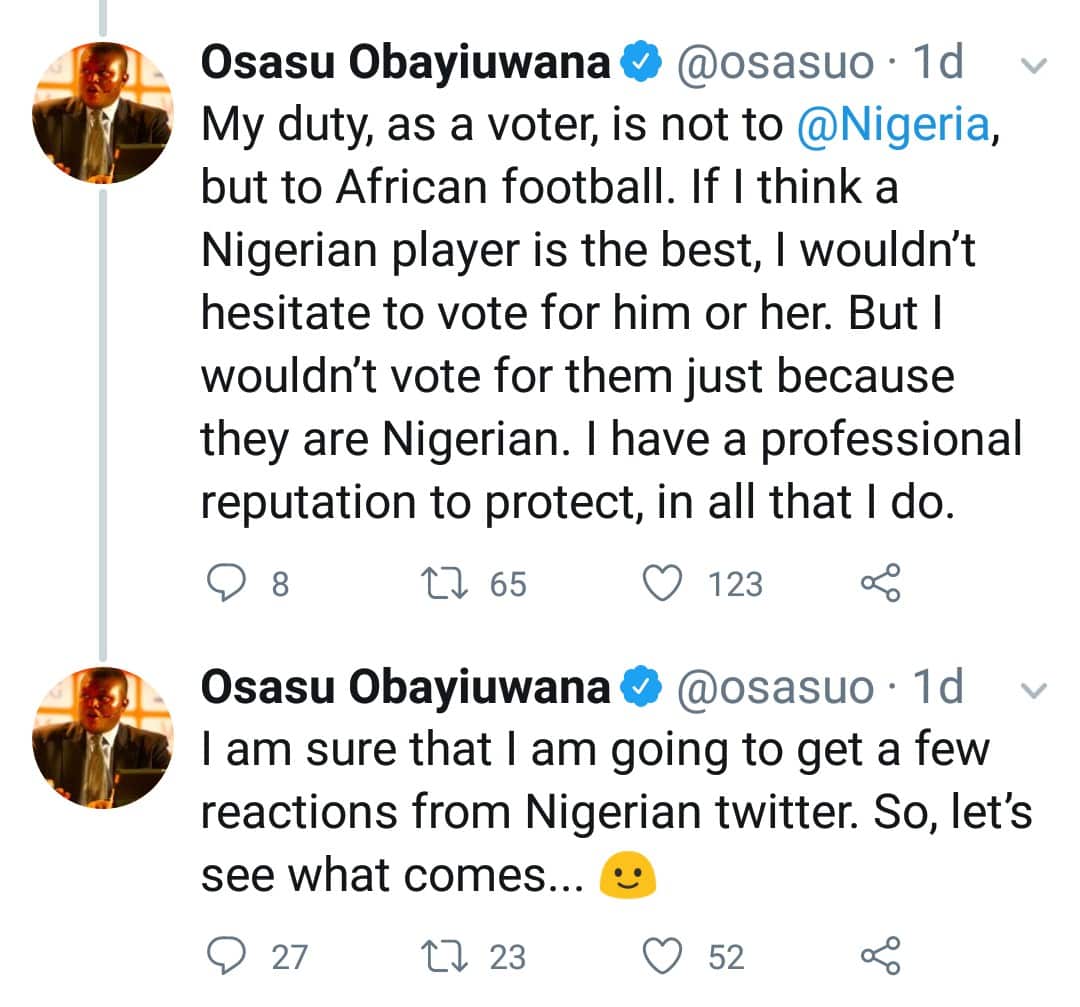Open the second tweet's 1d timestamp
Viewport: 1080px width, 1007px height.
pyautogui.click(x=937, y=688)
